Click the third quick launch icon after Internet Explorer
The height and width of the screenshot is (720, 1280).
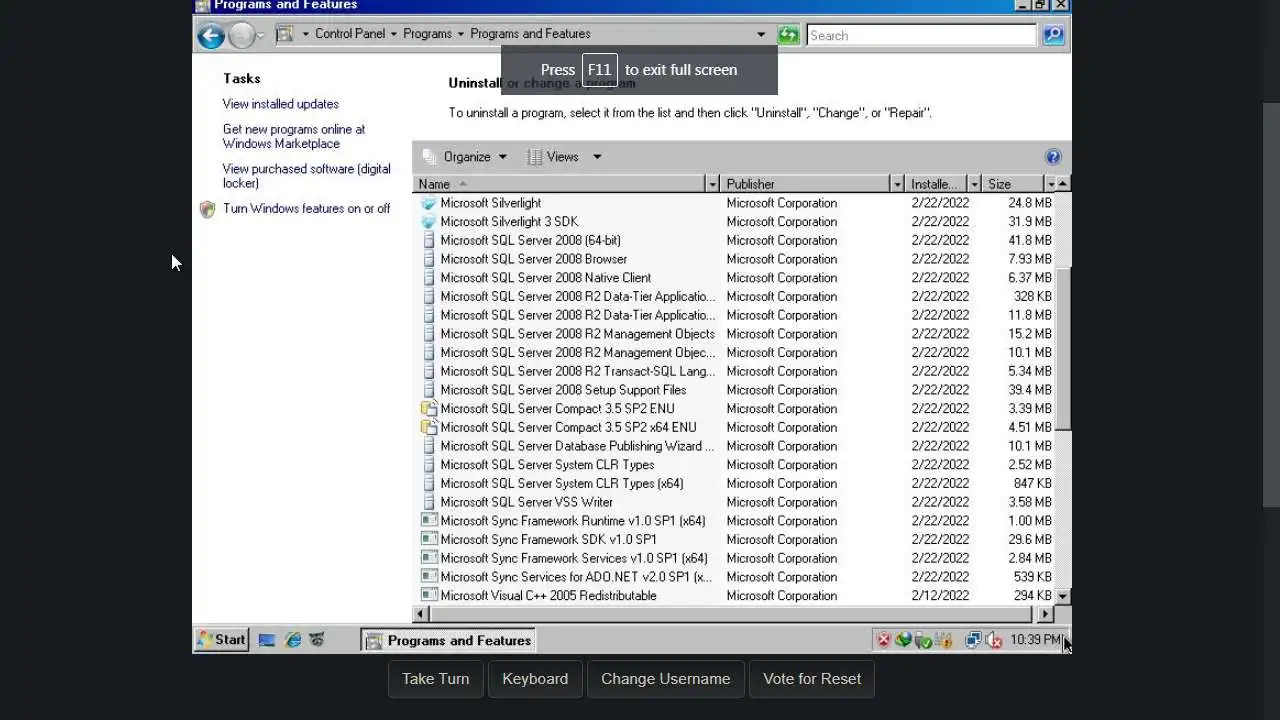tap(316, 640)
